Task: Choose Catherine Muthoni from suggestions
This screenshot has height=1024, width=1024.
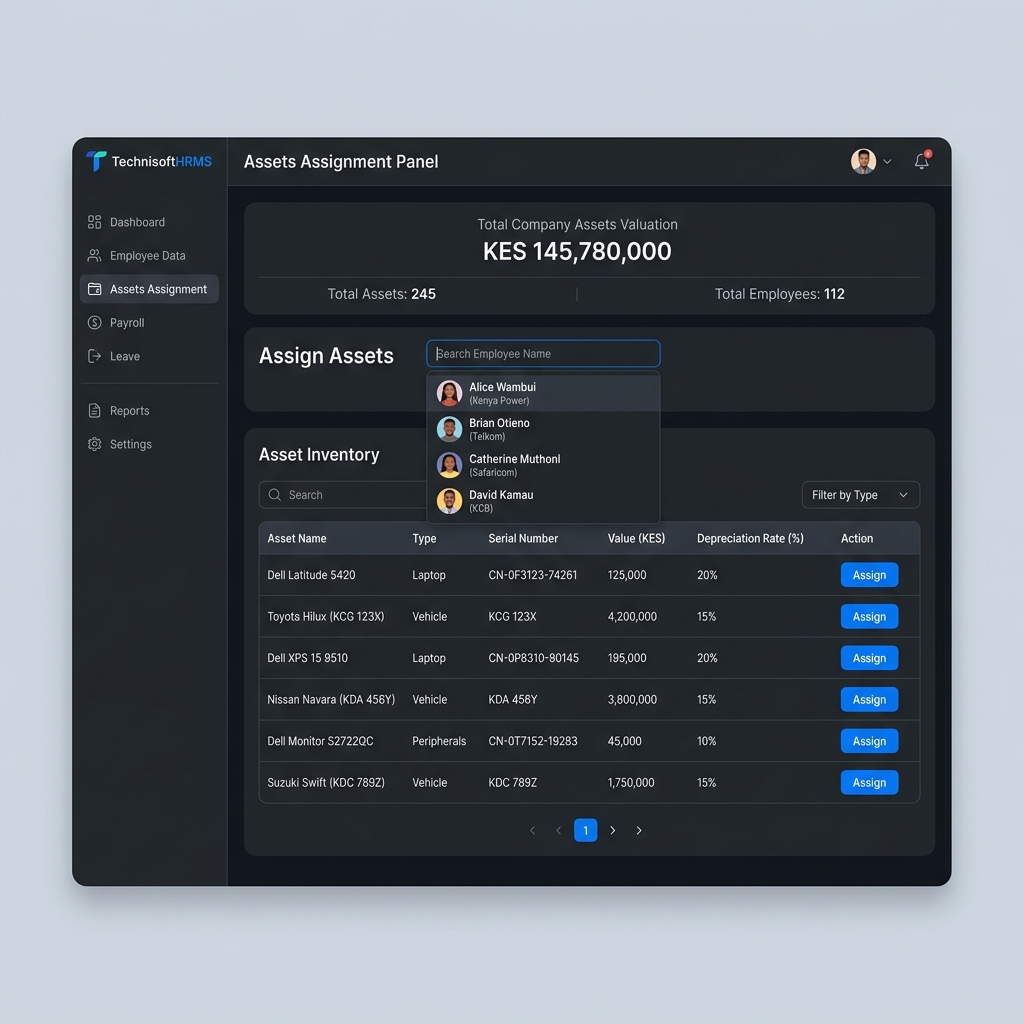Action: (543, 465)
